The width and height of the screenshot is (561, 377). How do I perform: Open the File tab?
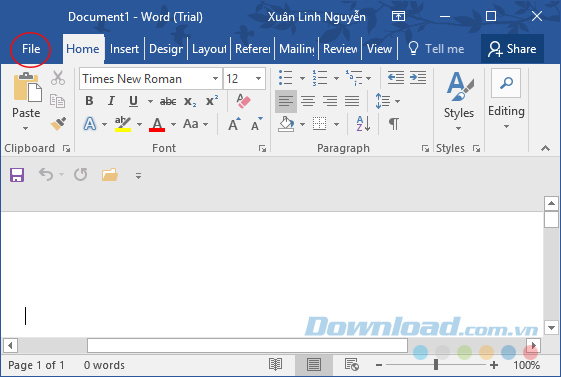tap(31, 49)
